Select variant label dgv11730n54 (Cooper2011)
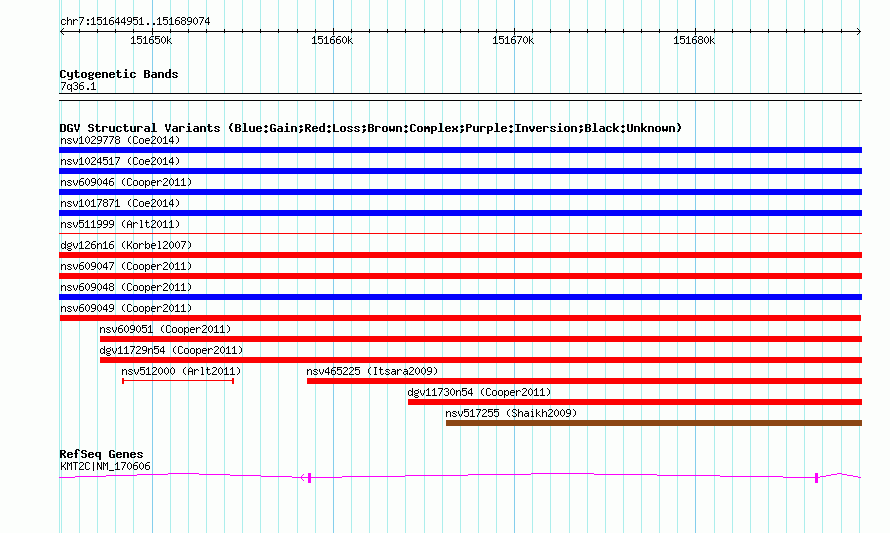 tap(480, 392)
